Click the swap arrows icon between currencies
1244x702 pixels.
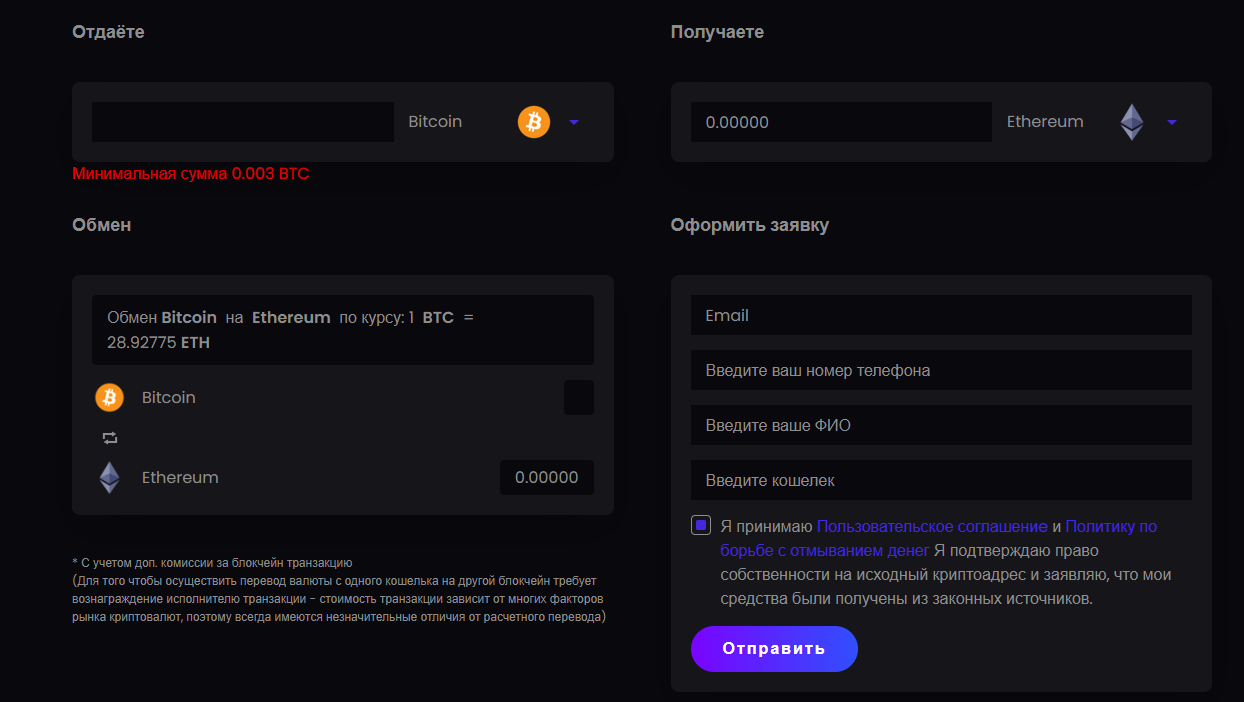(109, 438)
